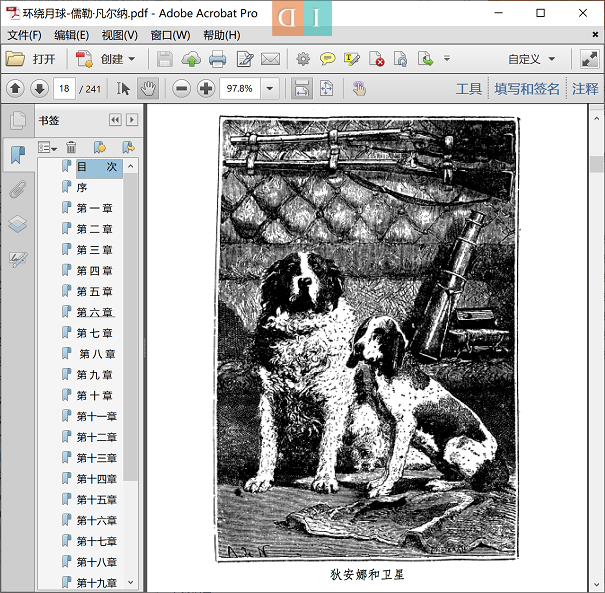This screenshot has width=605, height=593.
Task: Open the 自定义 dropdown
Action: [x=532, y=59]
